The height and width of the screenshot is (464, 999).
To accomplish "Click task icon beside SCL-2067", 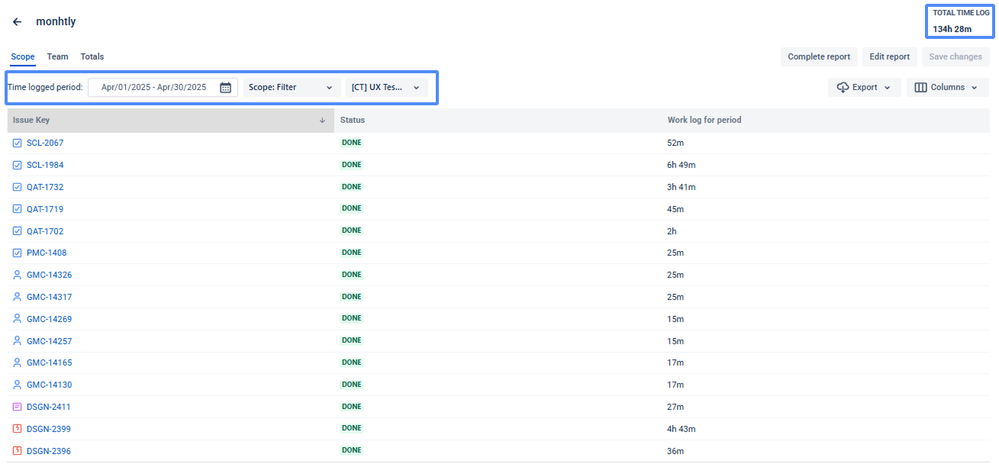I will click(x=17, y=143).
